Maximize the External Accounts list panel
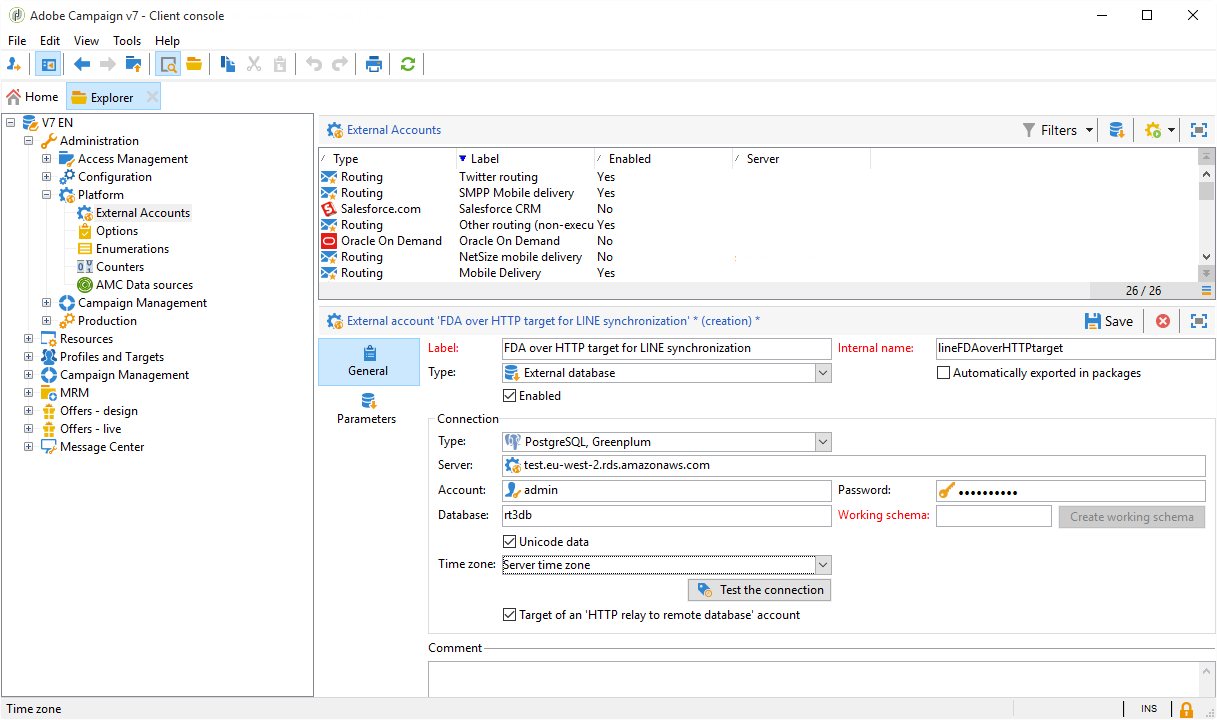This screenshot has width=1217, height=720. 1198,130
